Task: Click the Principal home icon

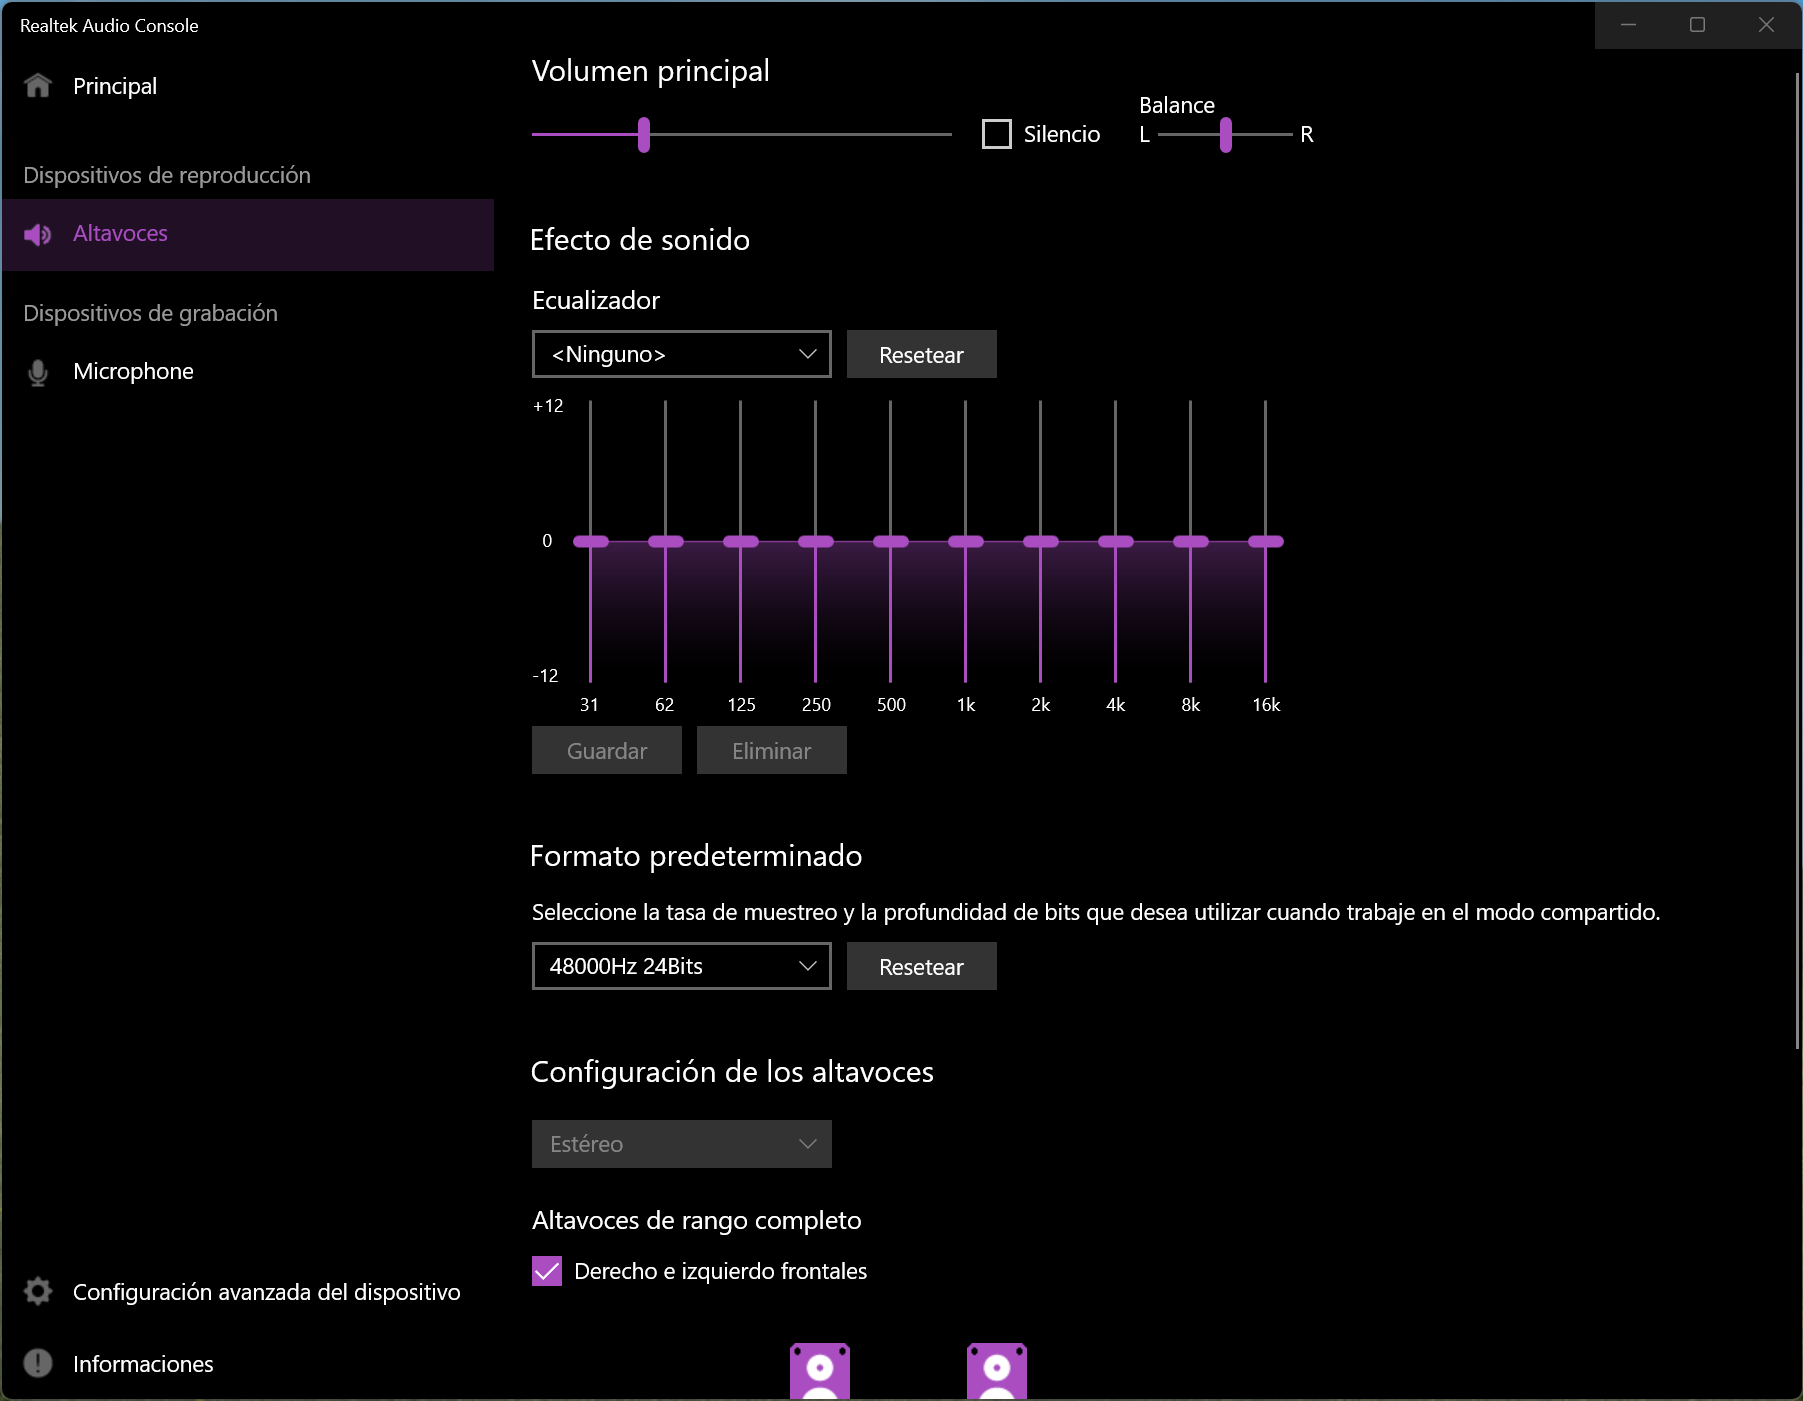Action: 38,86
